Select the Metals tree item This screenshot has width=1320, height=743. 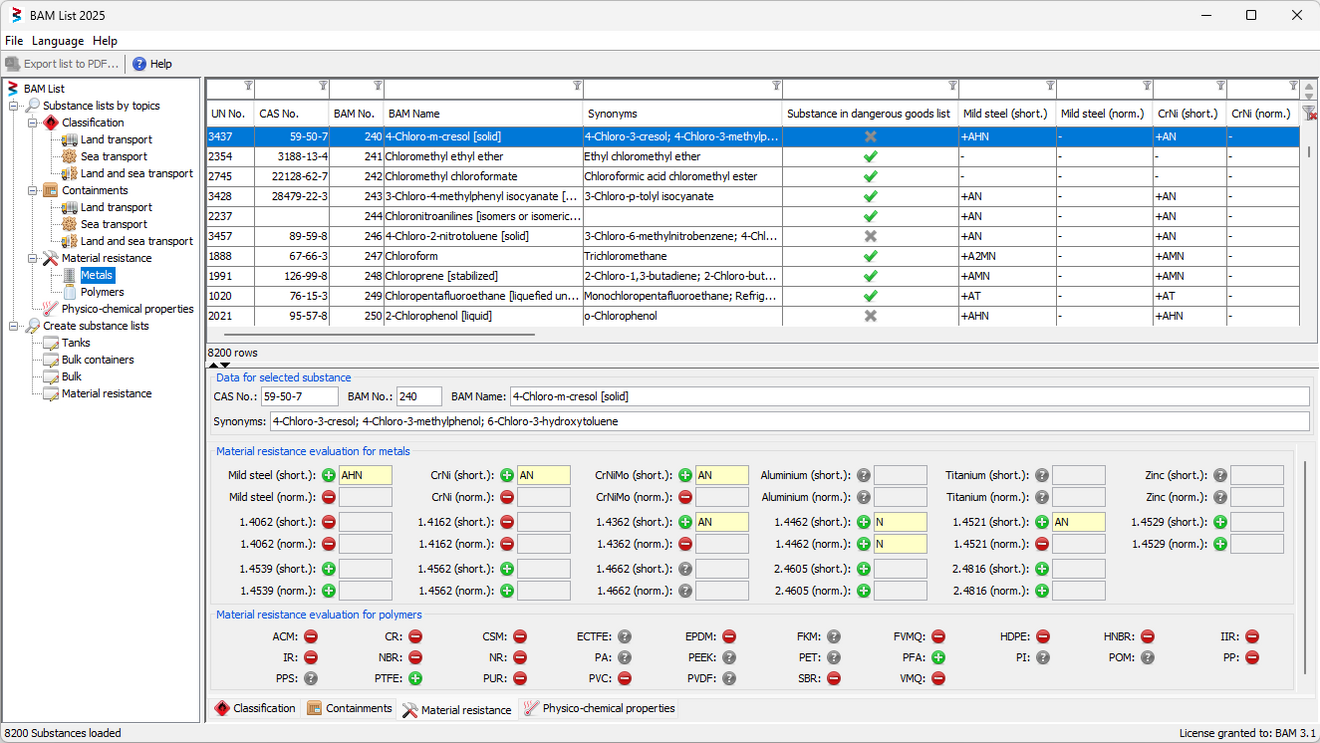click(x=97, y=275)
